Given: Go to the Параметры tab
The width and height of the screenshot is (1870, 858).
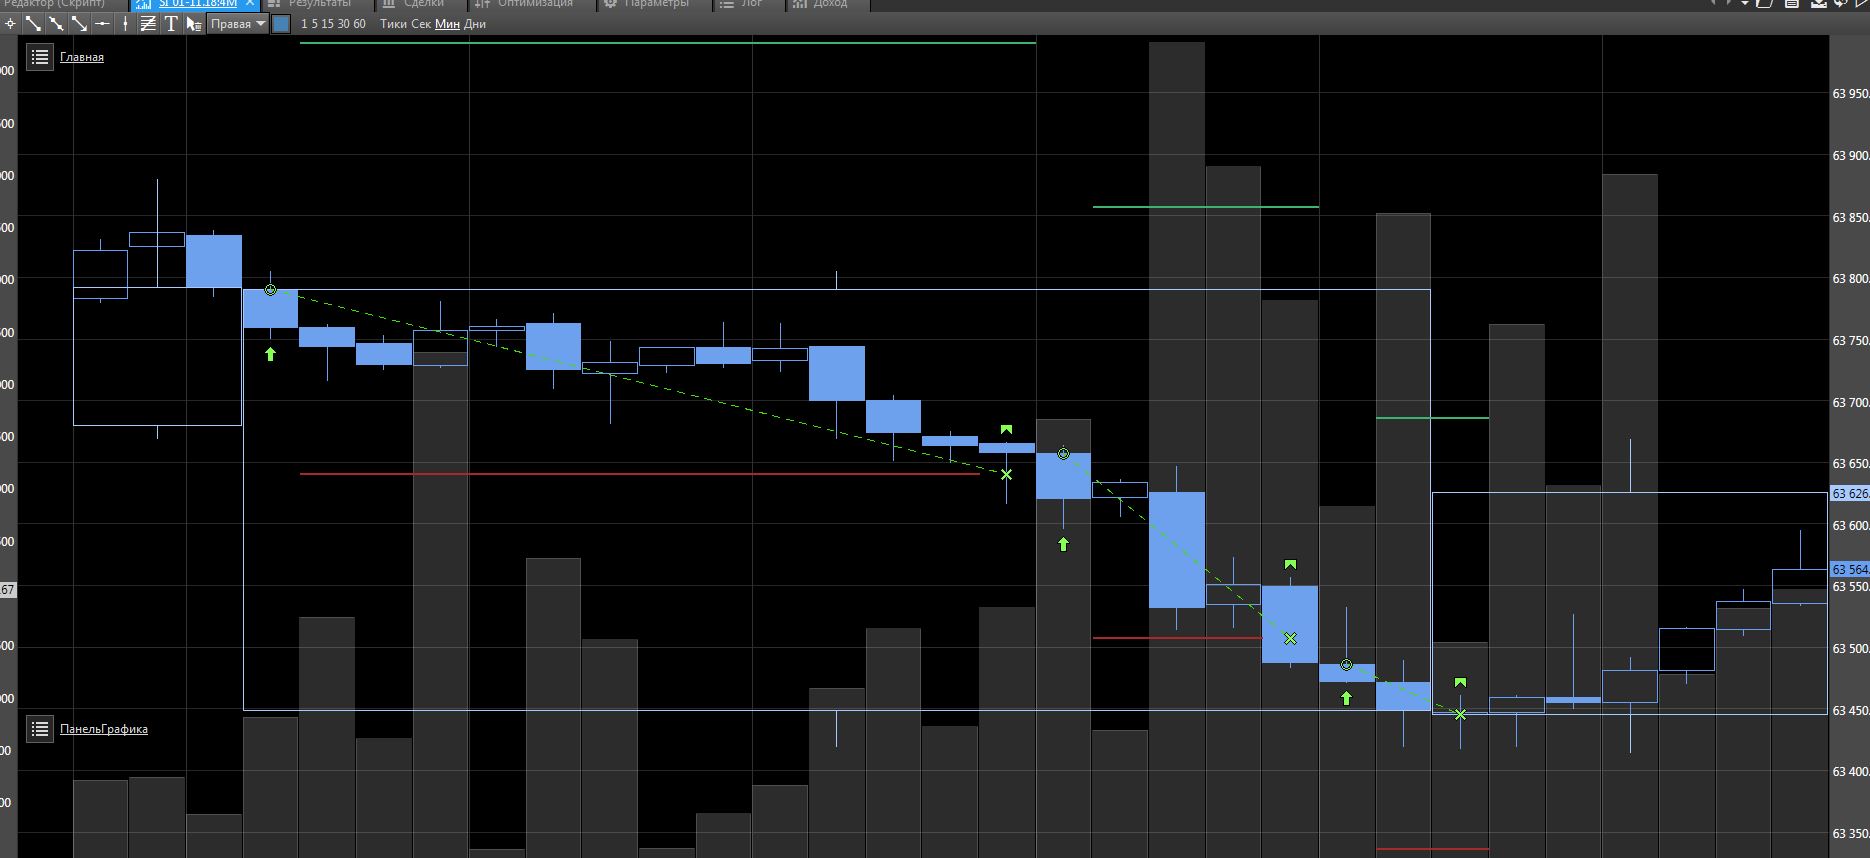Looking at the screenshot, I should click(657, 4).
